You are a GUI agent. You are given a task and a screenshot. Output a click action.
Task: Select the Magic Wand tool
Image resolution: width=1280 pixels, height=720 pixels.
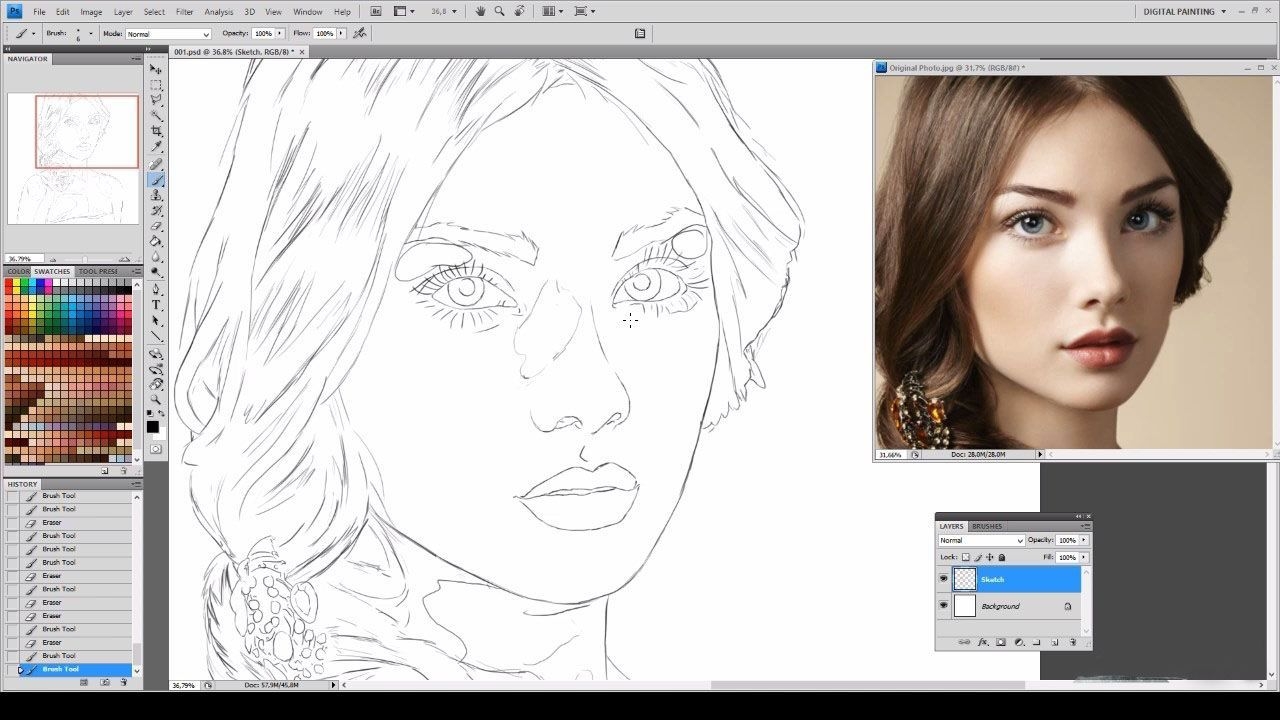pos(156,116)
